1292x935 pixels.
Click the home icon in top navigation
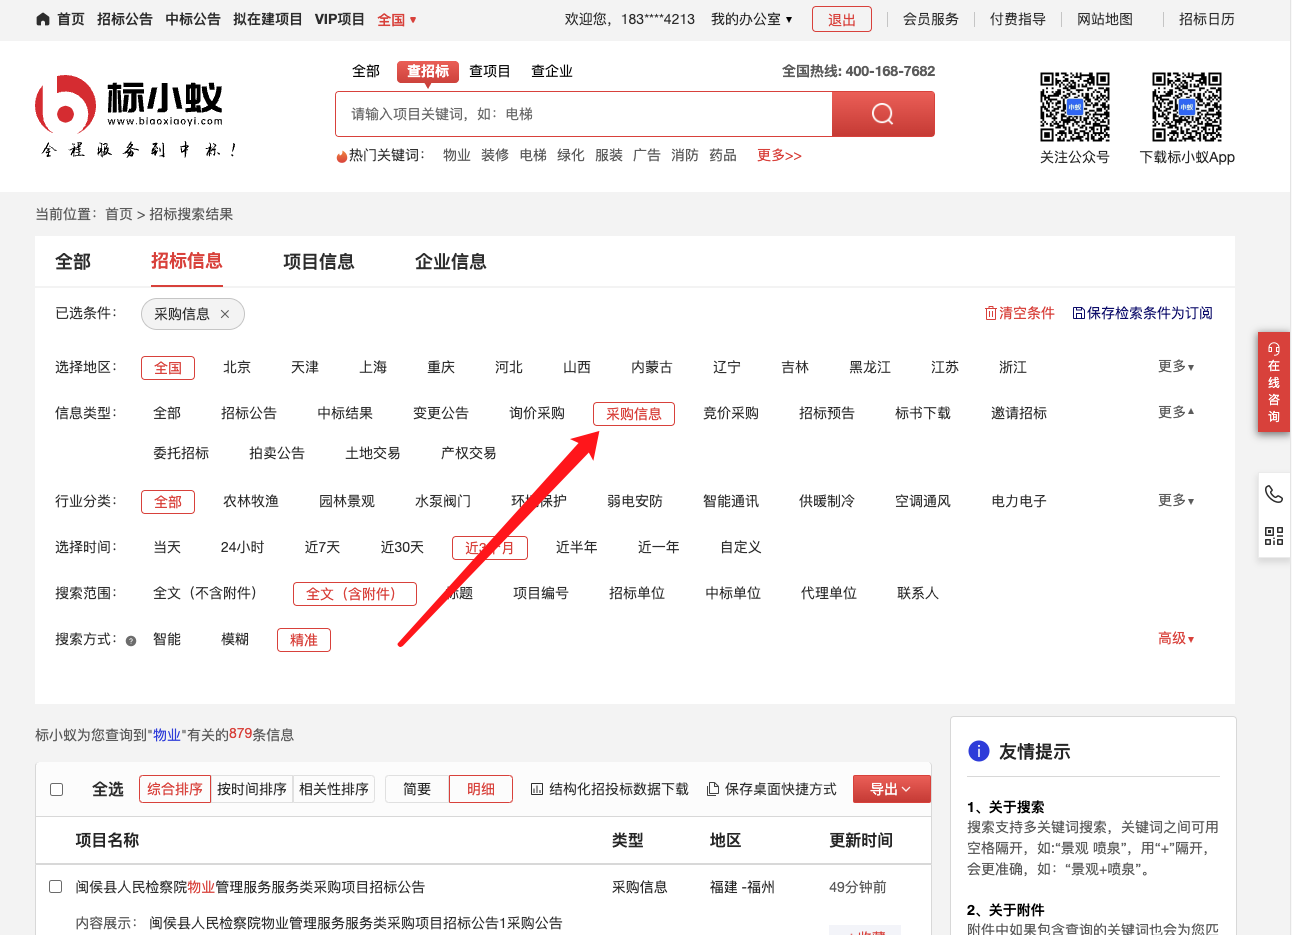pyautogui.click(x=43, y=19)
